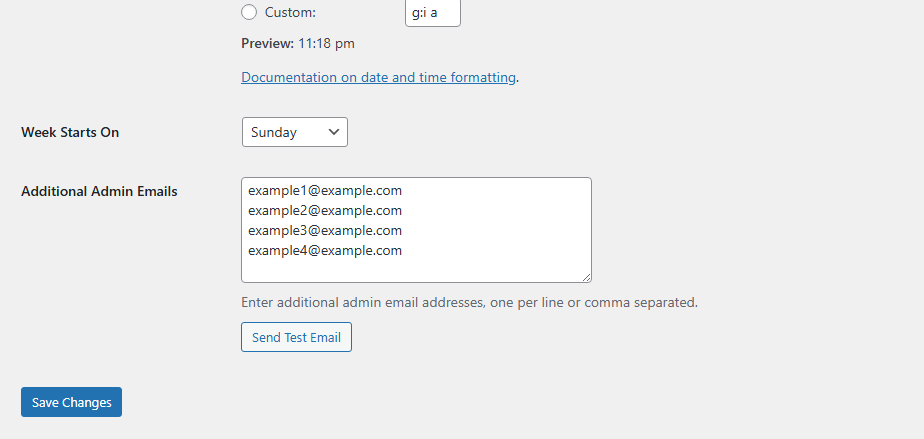Select the Custom time format radio button
The image size is (924, 439).
pos(249,13)
